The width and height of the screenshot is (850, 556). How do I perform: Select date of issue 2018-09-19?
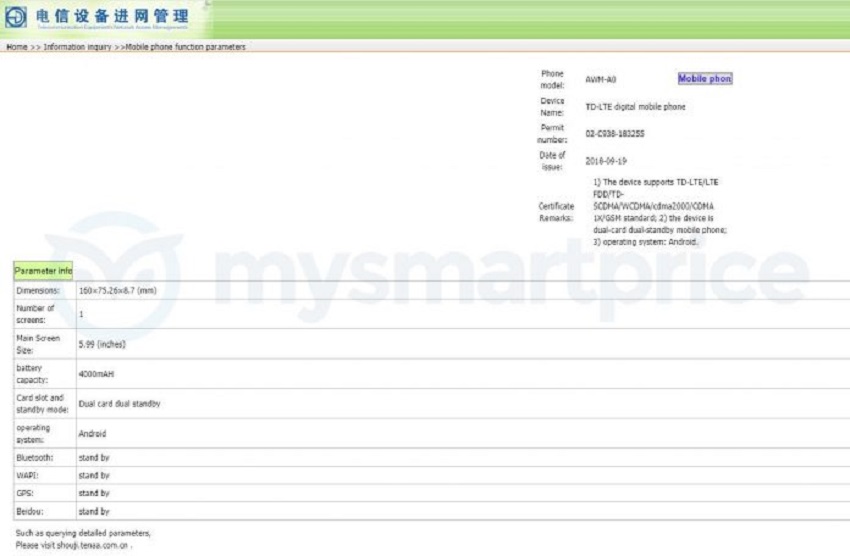(x=606, y=161)
